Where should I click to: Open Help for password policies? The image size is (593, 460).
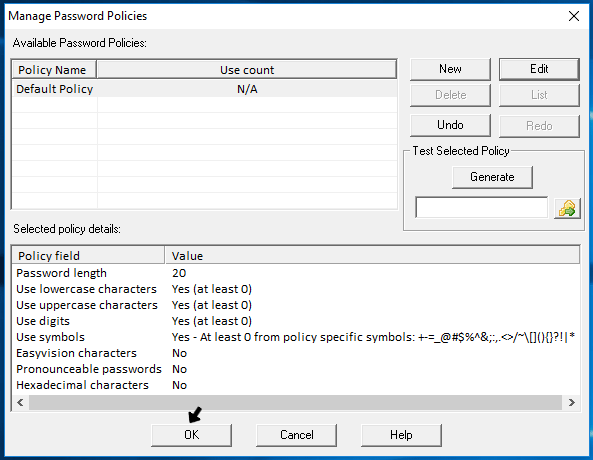coord(401,435)
